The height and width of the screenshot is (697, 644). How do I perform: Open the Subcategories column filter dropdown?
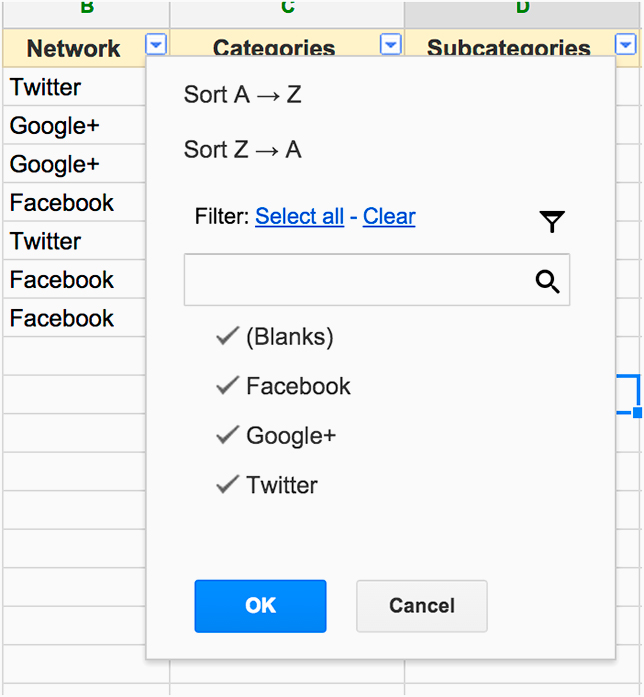[625, 44]
